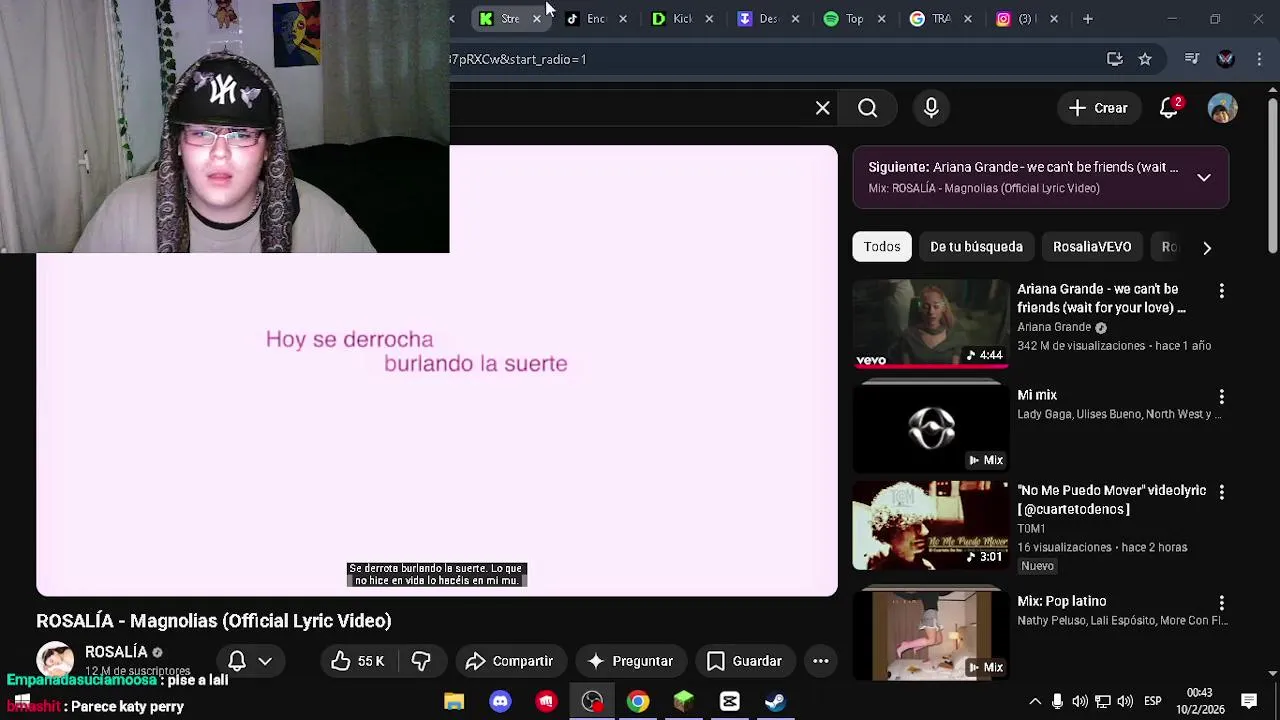The height and width of the screenshot is (720, 1280).
Task: Open the Mix: Pop latino title
Action: [x=1061, y=601]
